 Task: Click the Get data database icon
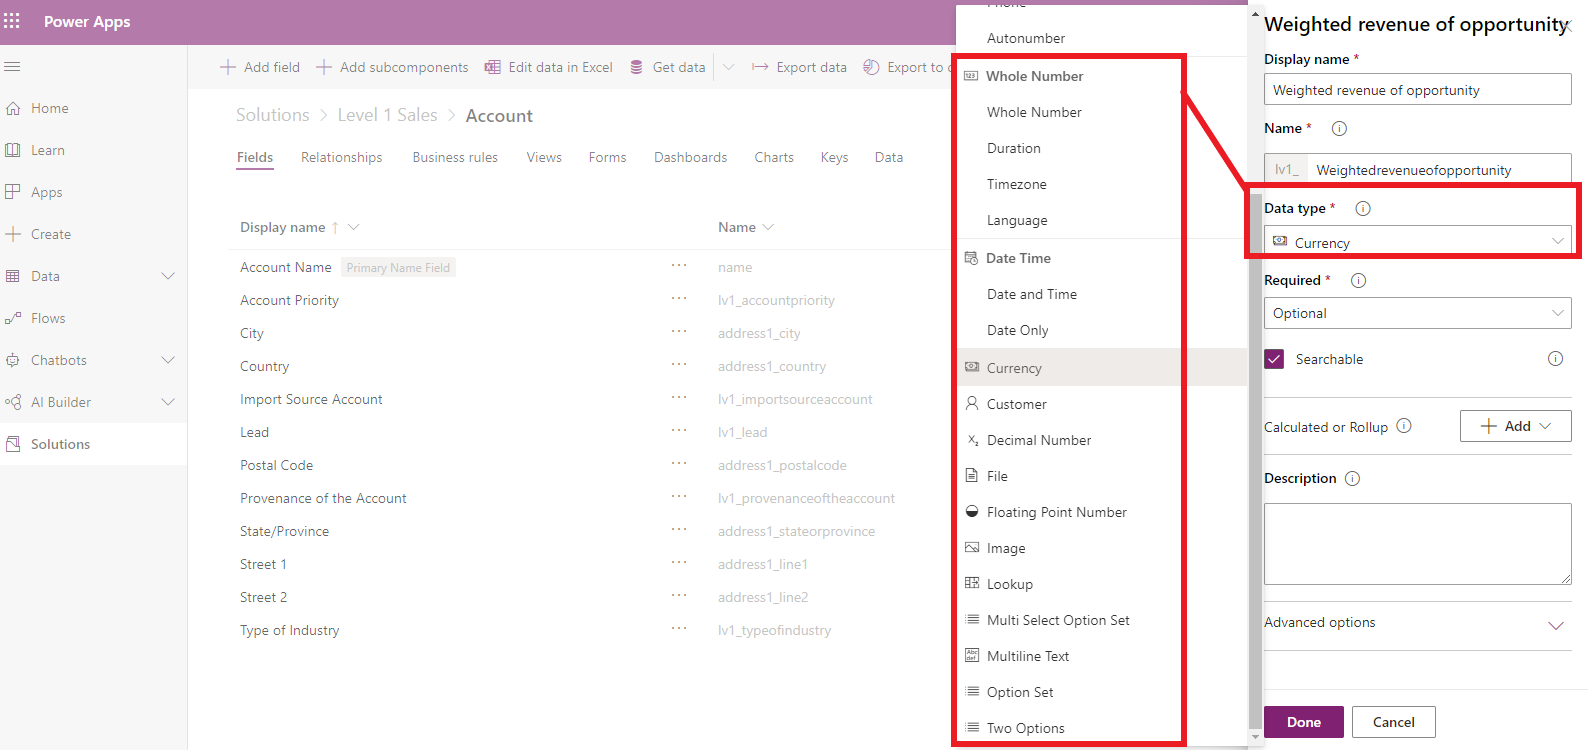[636, 67]
